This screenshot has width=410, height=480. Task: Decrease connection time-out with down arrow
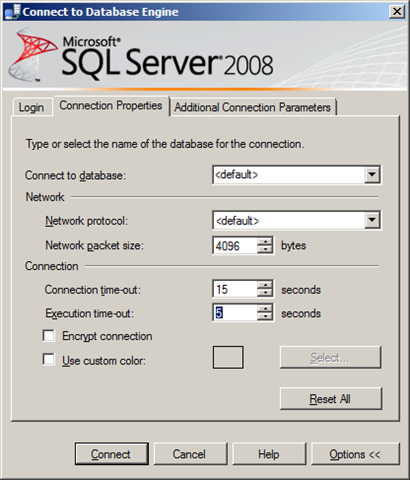[265, 293]
